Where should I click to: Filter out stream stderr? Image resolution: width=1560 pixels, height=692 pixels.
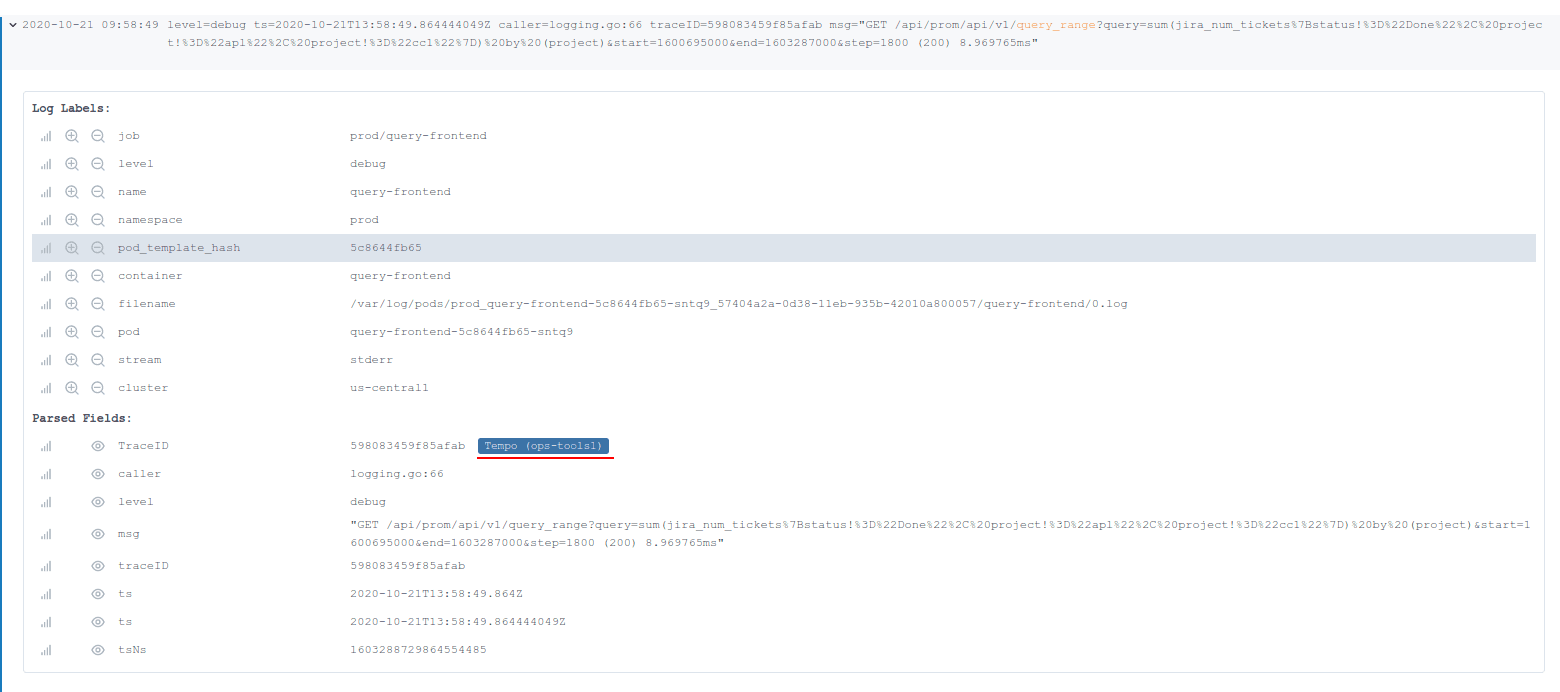[98, 360]
